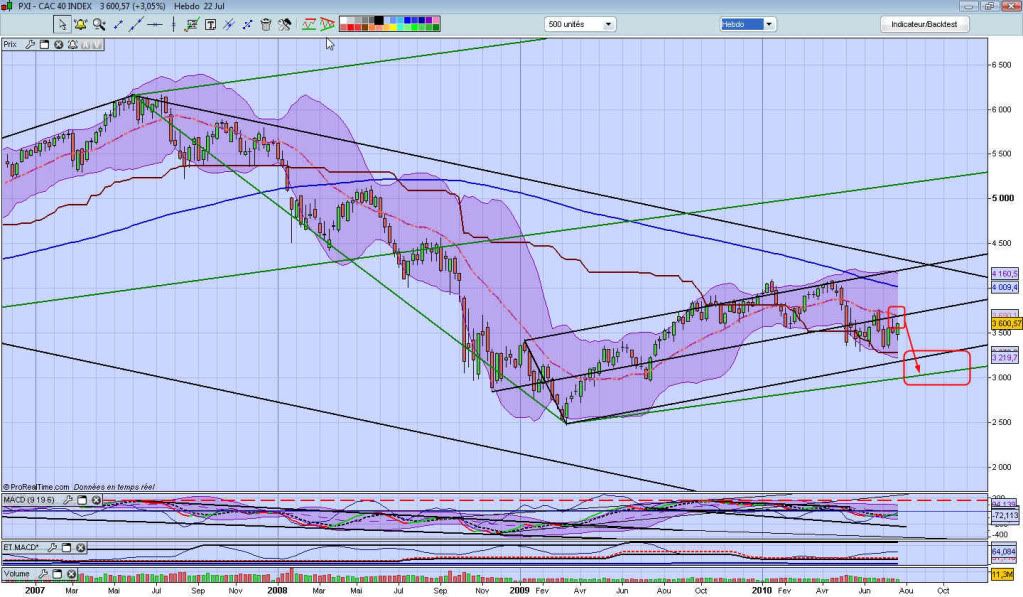The height and width of the screenshot is (597, 1023).
Task: Select the arrow cursor tool
Action: pyautogui.click(x=62, y=24)
